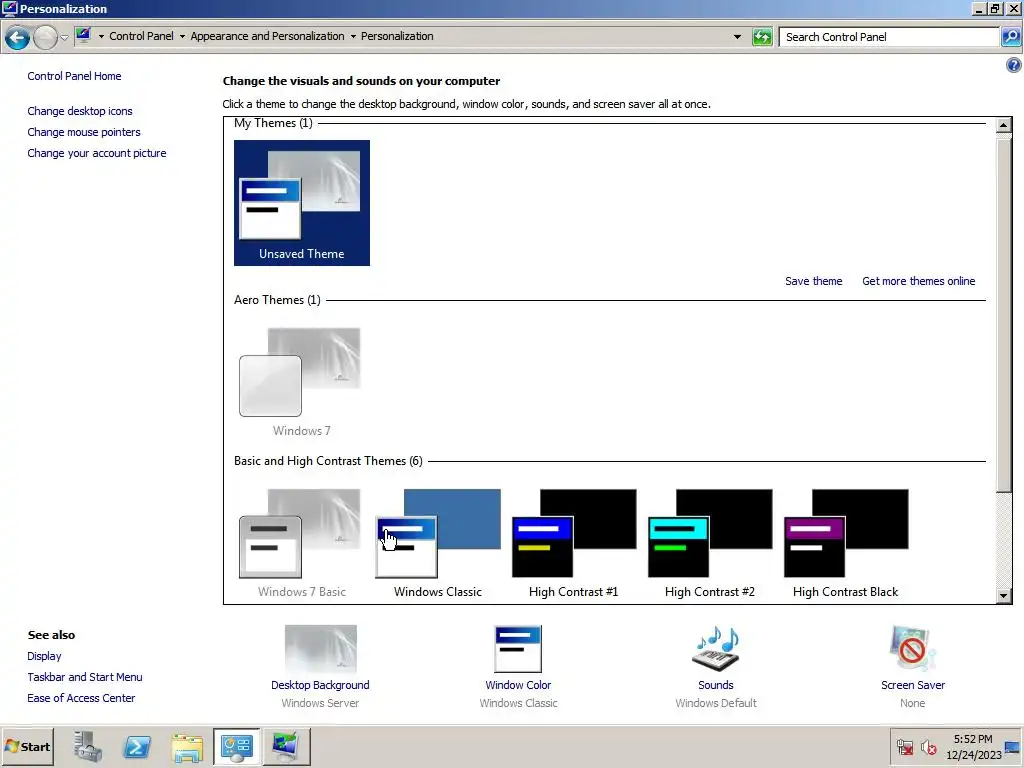Open the recent pages dropdown arrow

pyautogui.click(x=64, y=37)
